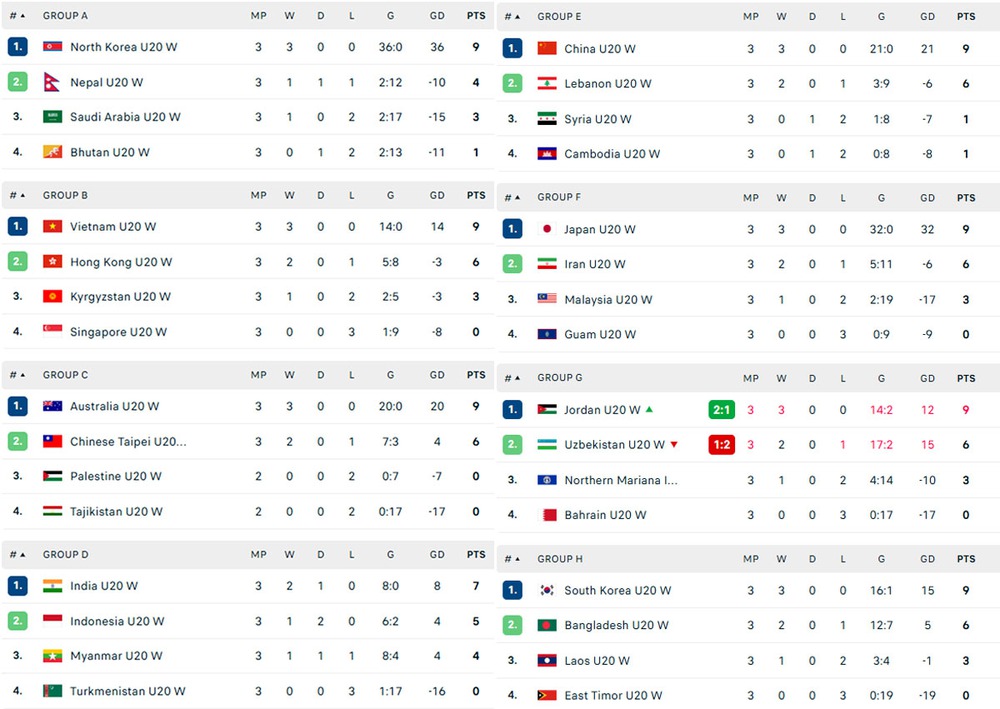Image resolution: width=1000 pixels, height=709 pixels.
Task: Click the red 1:2 Uzbekistan live score badge
Action: point(721,444)
